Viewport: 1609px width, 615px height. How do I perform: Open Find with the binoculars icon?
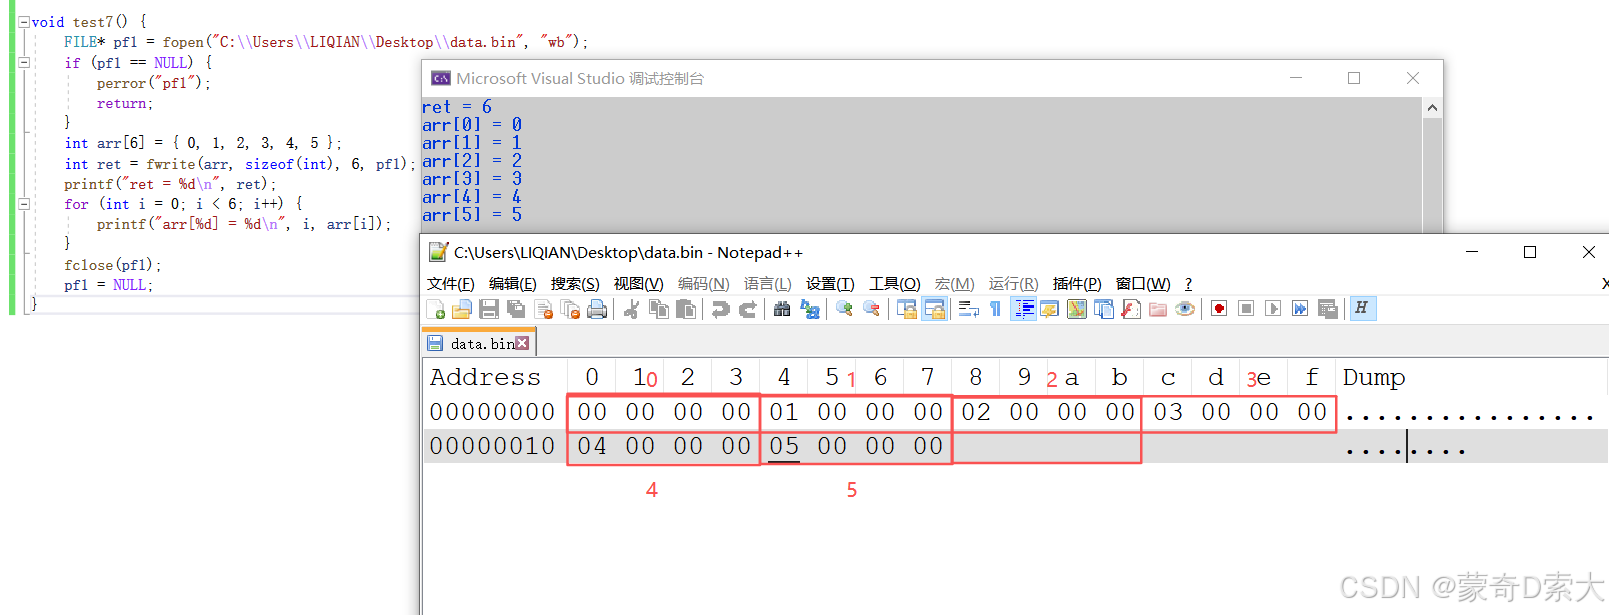(782, 309)
